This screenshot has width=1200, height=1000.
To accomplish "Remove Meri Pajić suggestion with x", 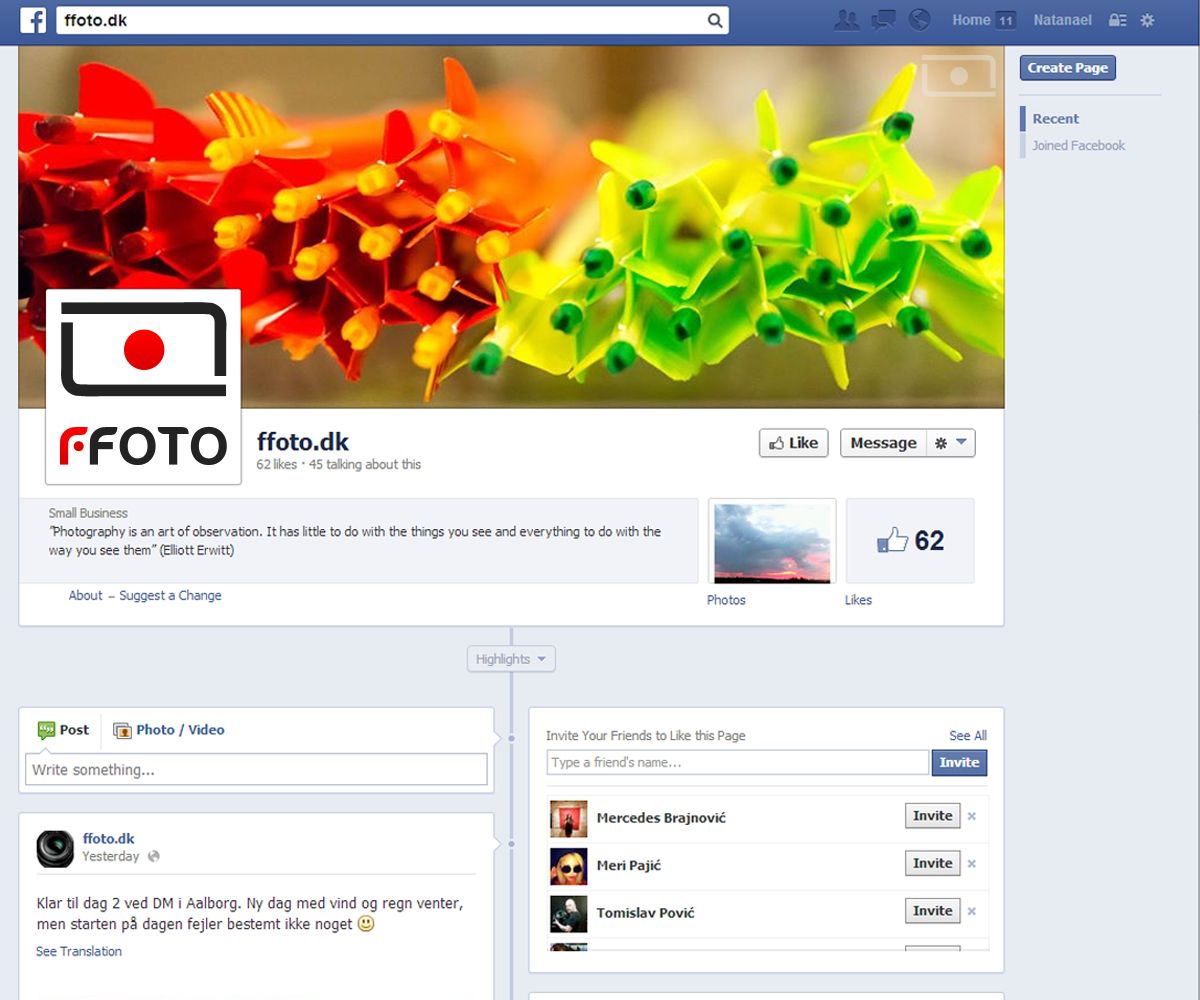I will click(972, 864).
